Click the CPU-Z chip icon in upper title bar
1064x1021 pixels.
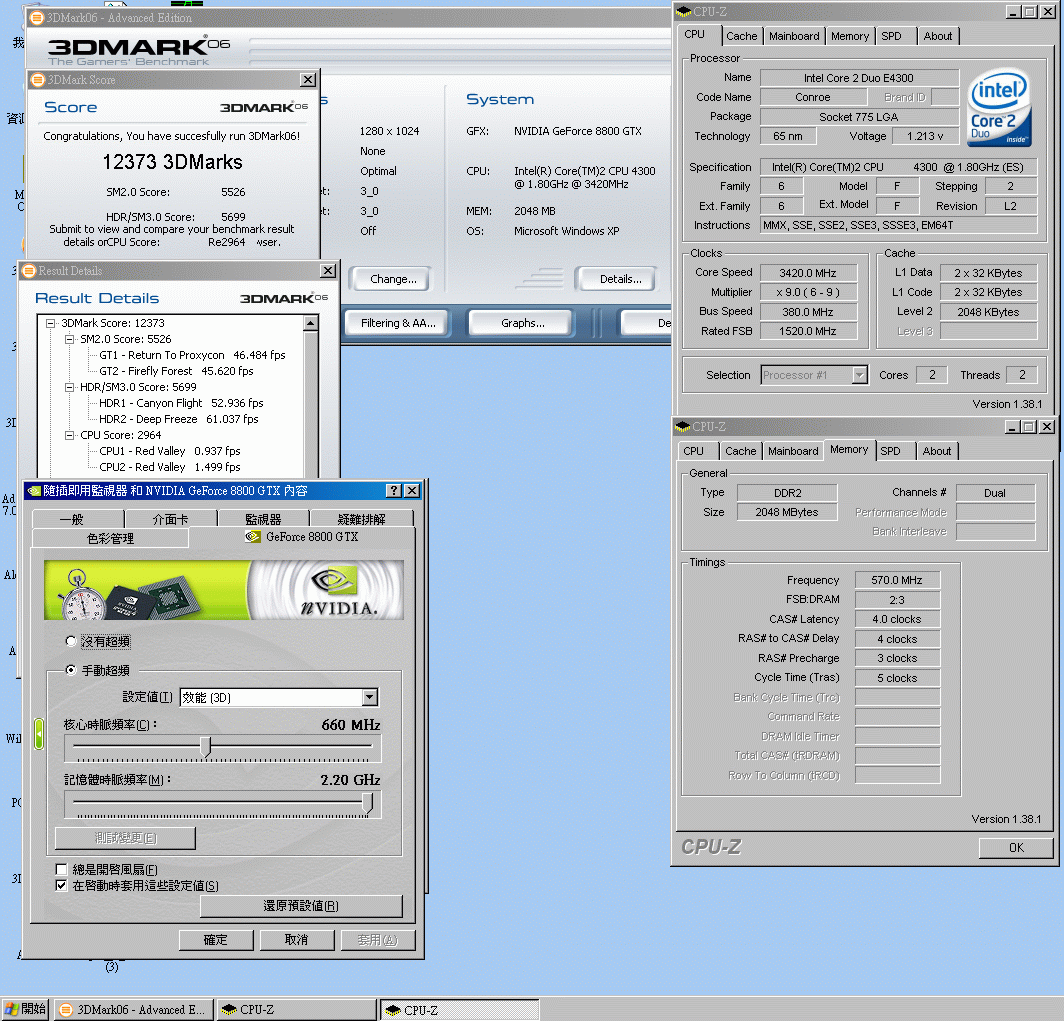pos(684,12)
